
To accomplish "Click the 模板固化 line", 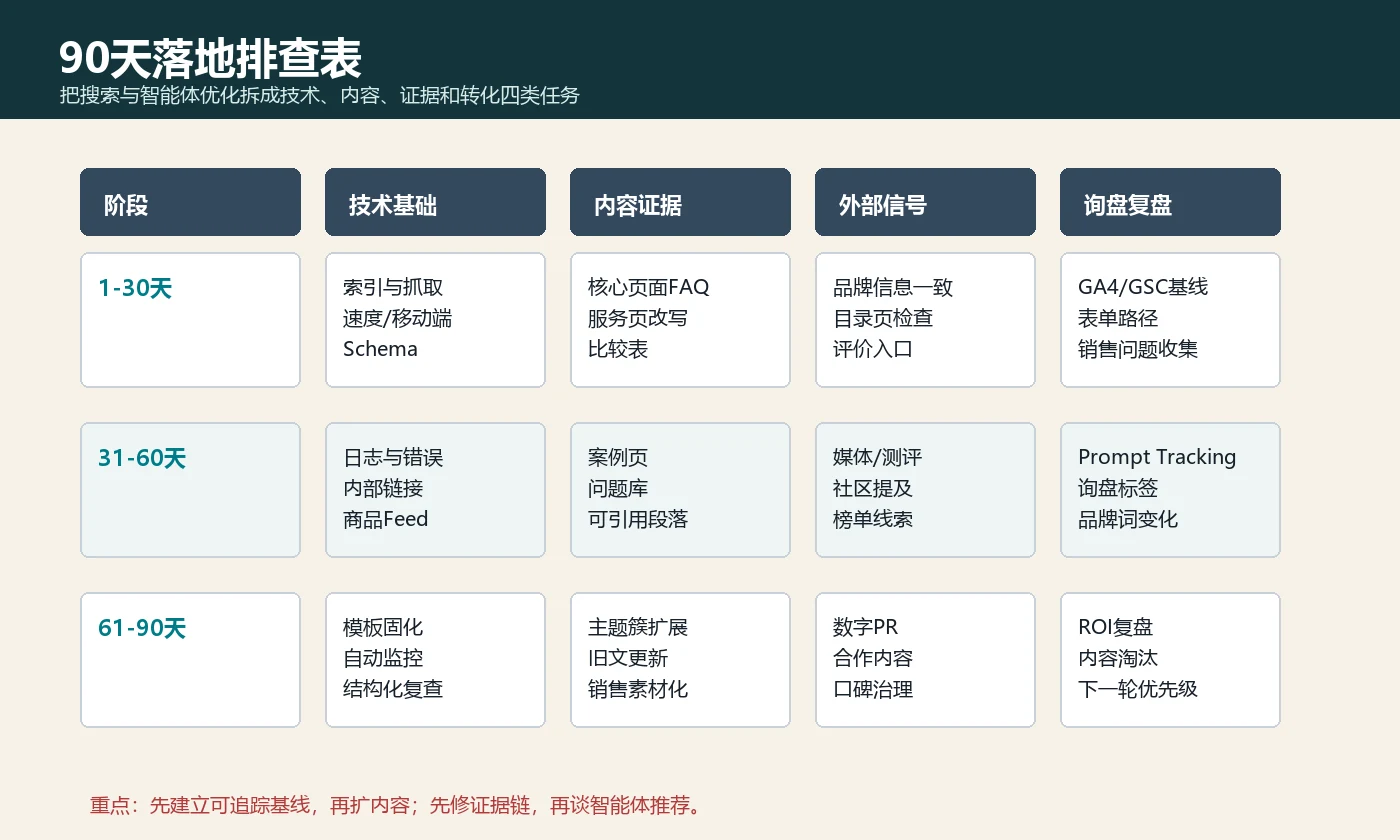I will [x=383, y=627].
